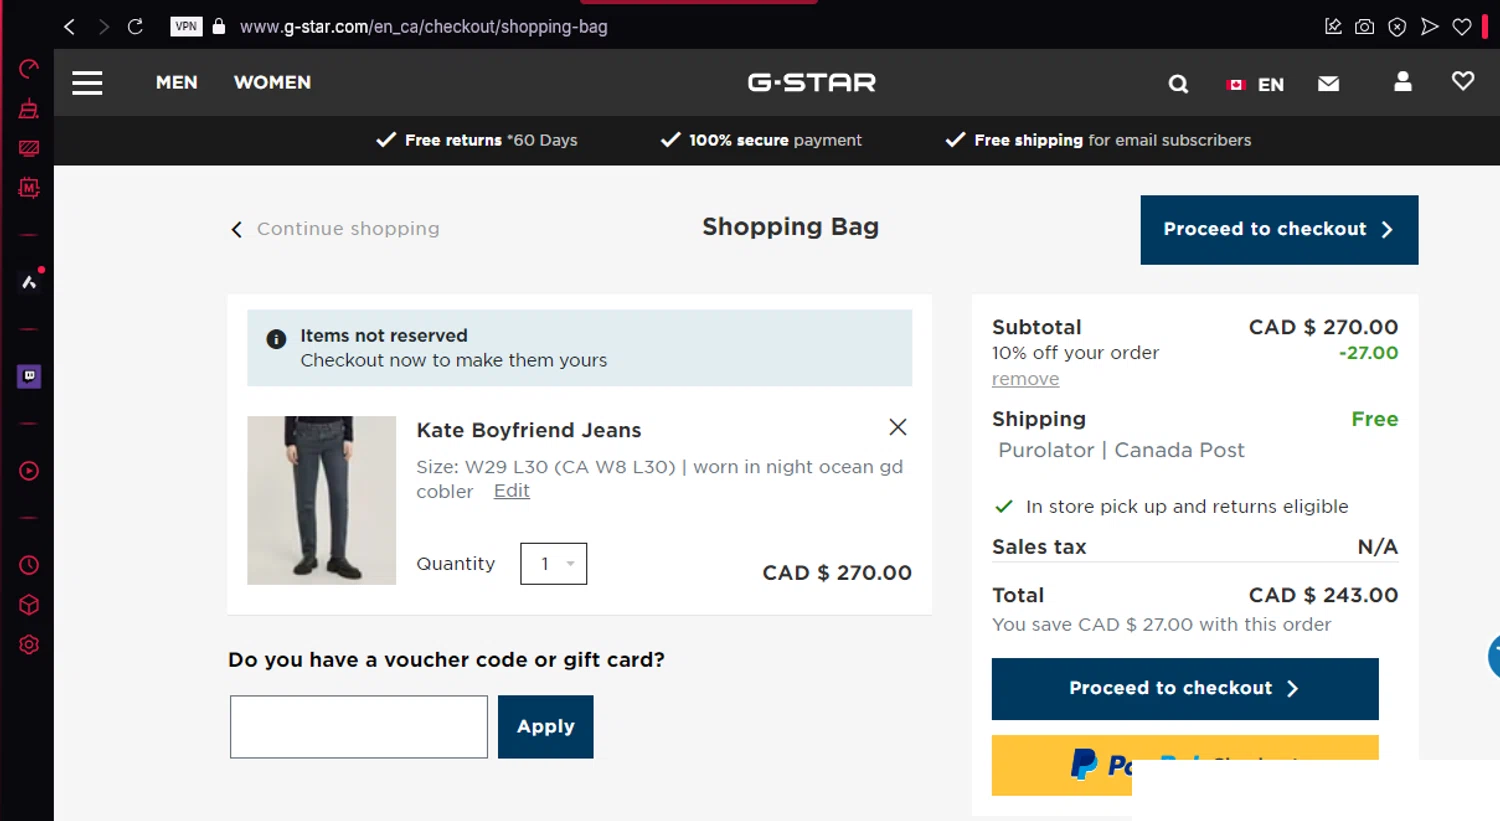The image size is (1500, 821).
Task: Click the You save CAD $ 27.00 message
Action: (x=1161, y=625)
